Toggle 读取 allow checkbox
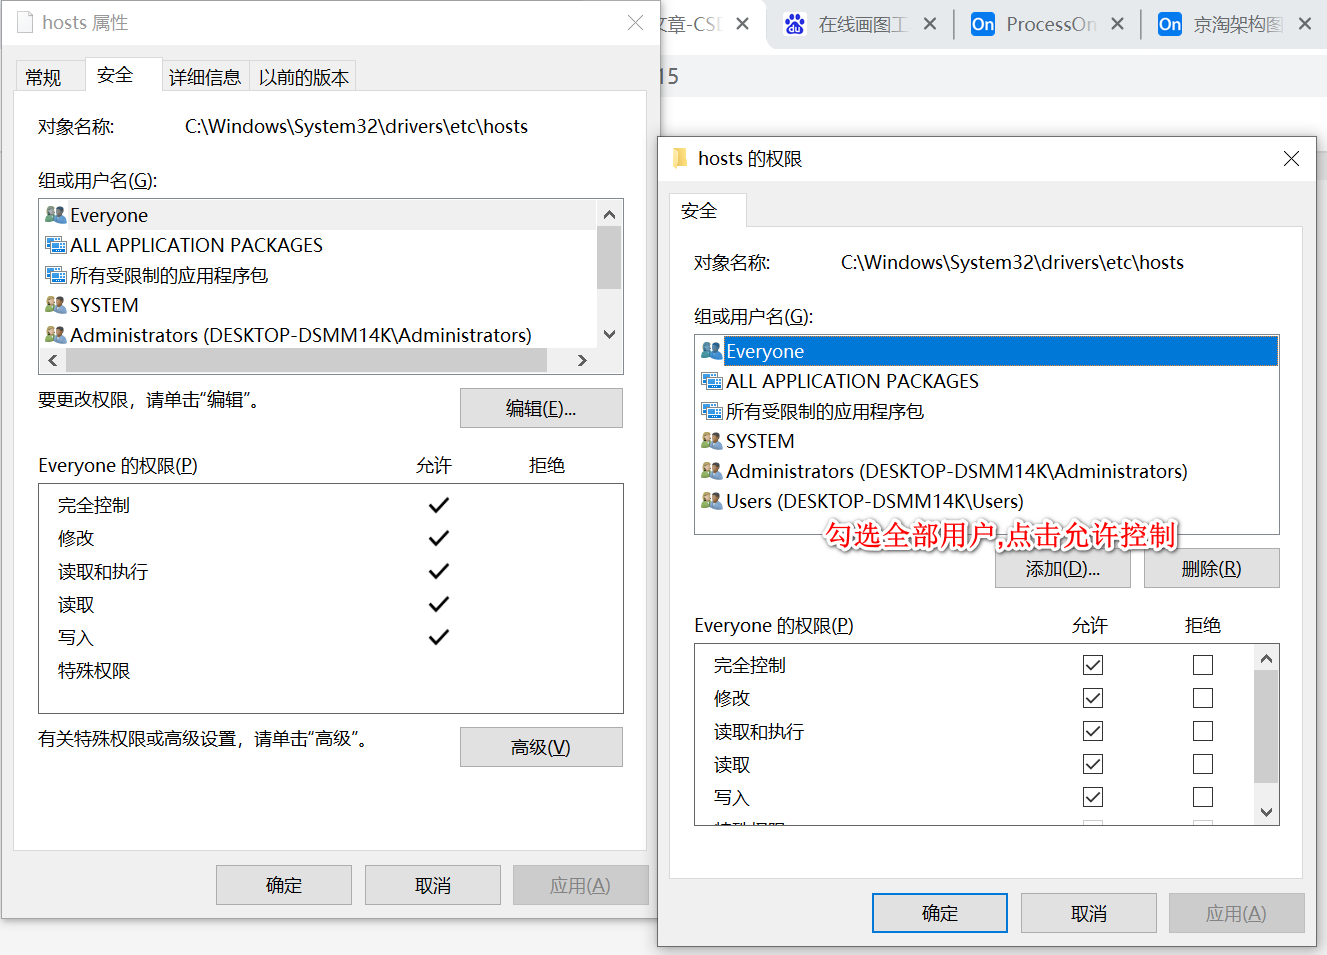The height and width of the screenshot is (955, 1327). [1093, 764]
